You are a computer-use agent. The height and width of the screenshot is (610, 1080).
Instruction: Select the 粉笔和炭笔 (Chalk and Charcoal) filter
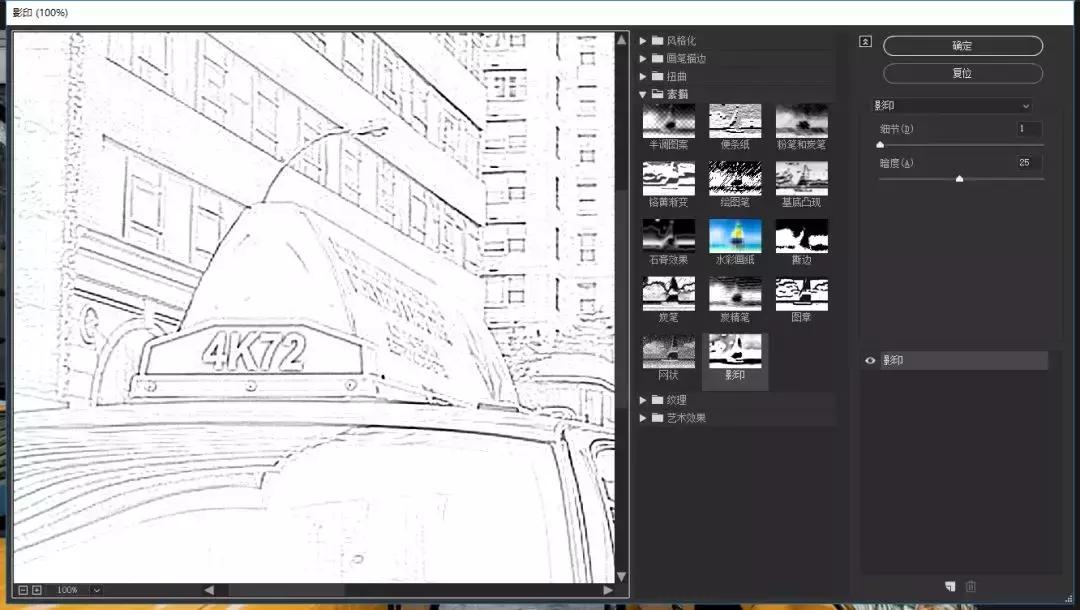pyautogui.click(x=801, y=123)
